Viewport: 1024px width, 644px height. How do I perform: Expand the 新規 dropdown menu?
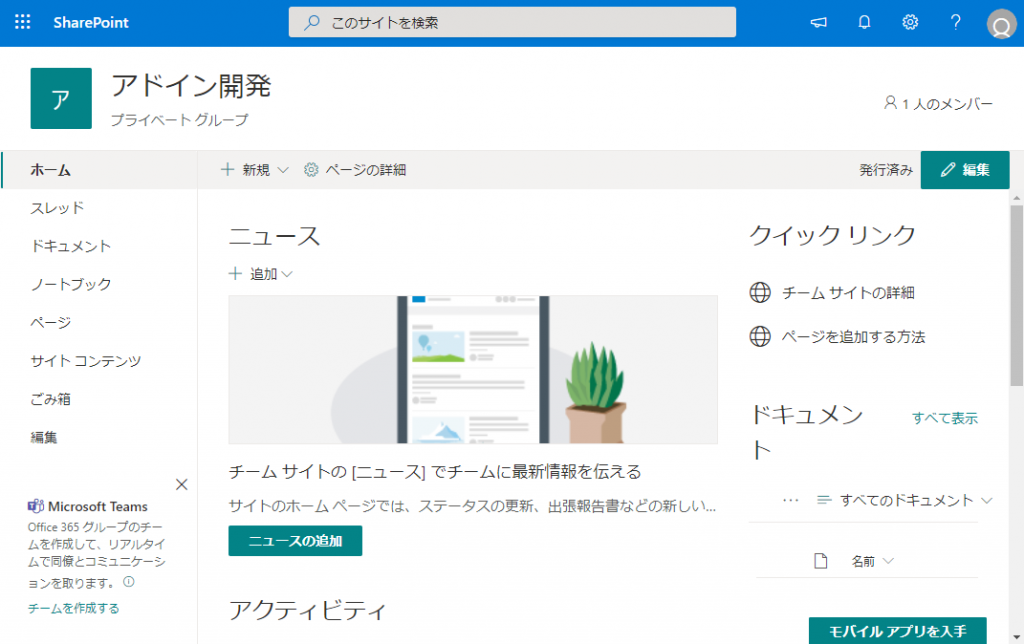(255, 170)
